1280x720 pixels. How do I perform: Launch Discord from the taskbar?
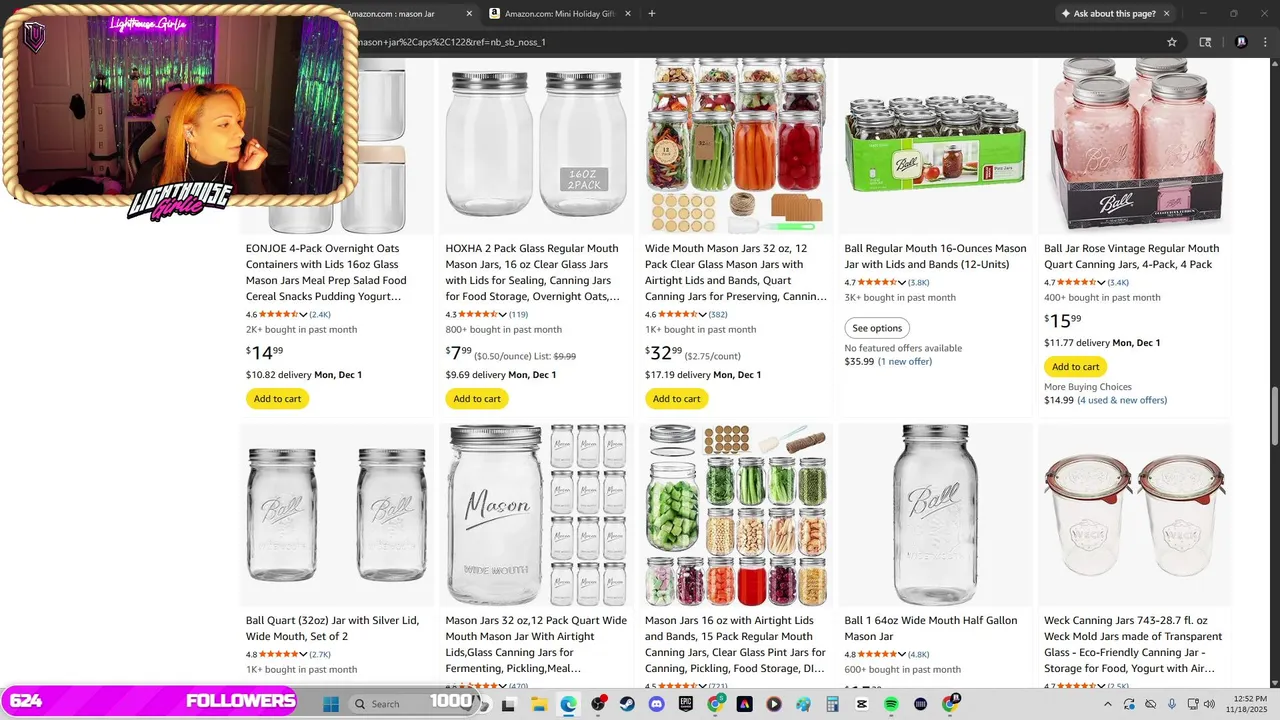[x=656, y=704]
